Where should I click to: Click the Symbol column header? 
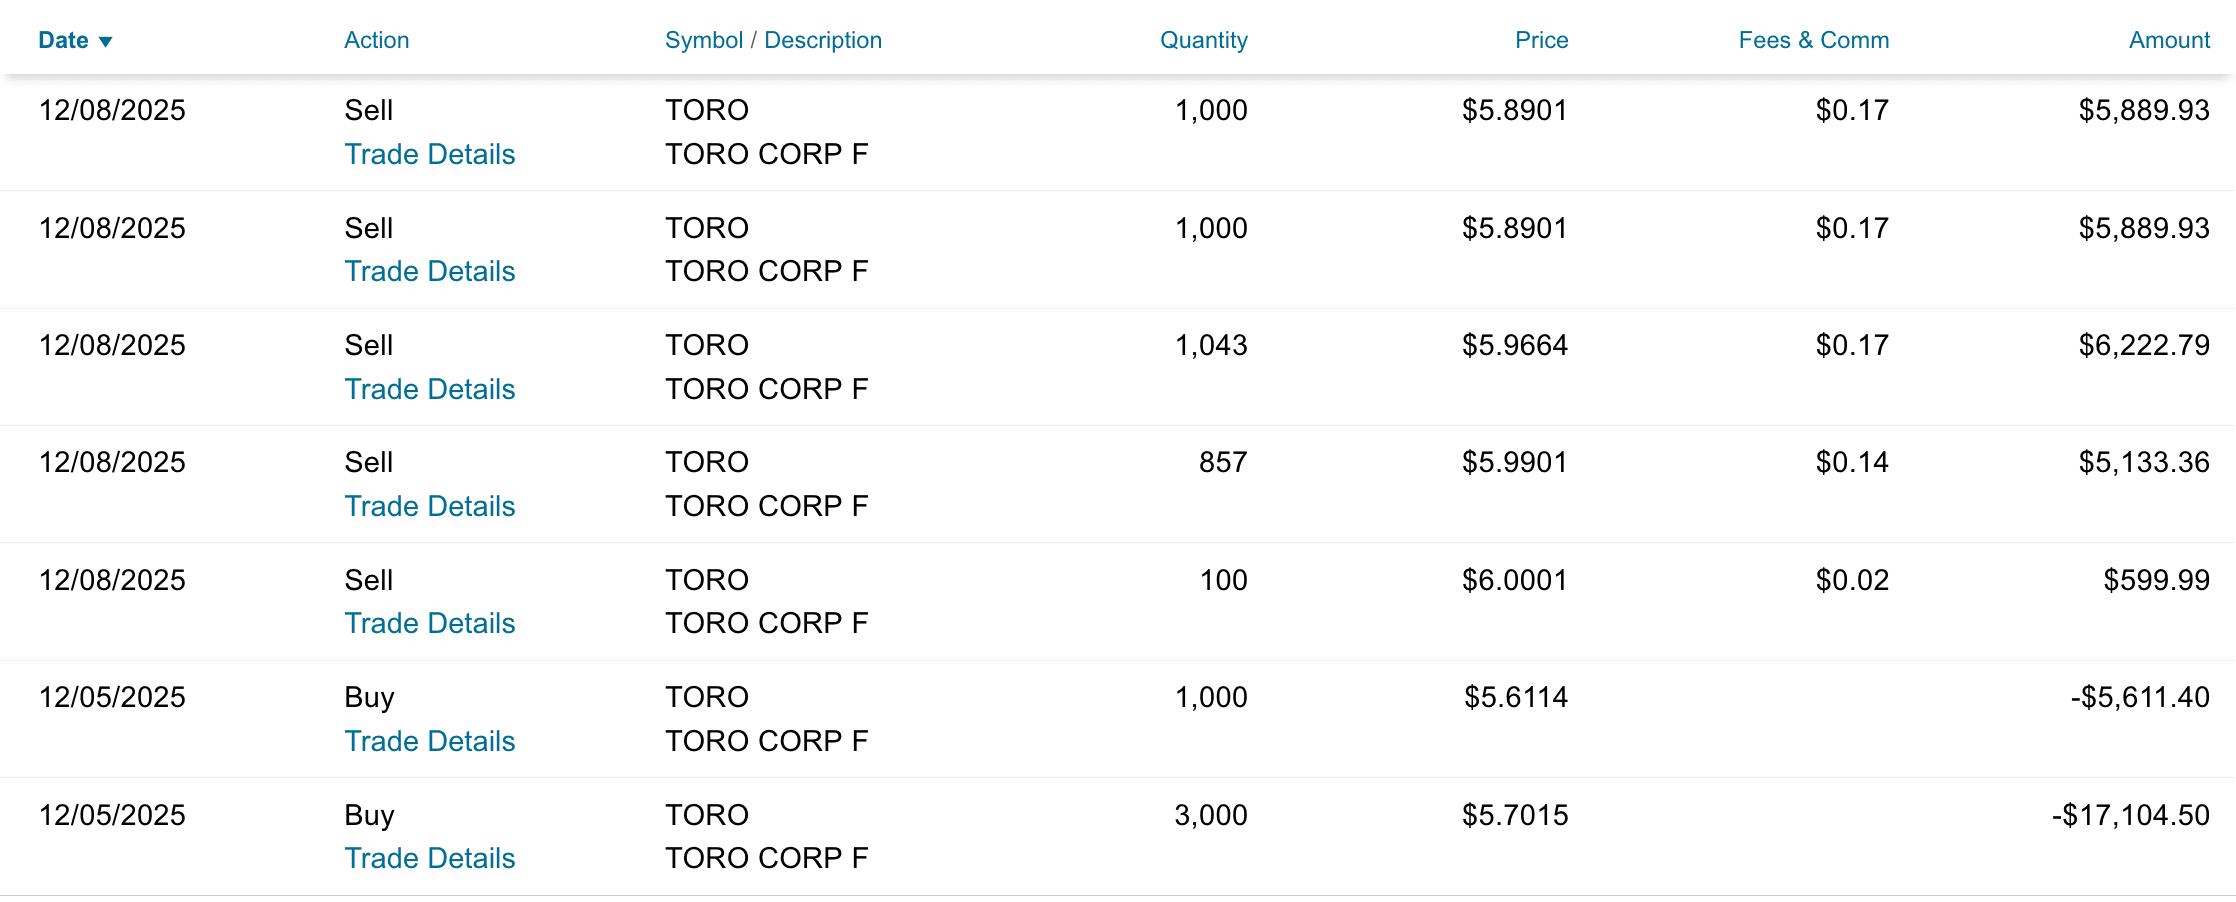coord(703,41)
